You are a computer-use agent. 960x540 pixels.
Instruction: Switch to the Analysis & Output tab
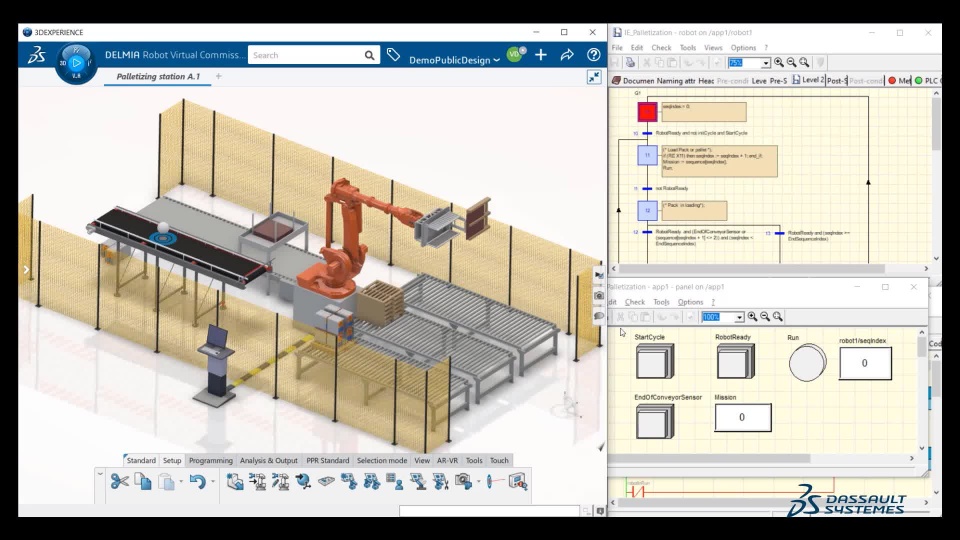269,460
